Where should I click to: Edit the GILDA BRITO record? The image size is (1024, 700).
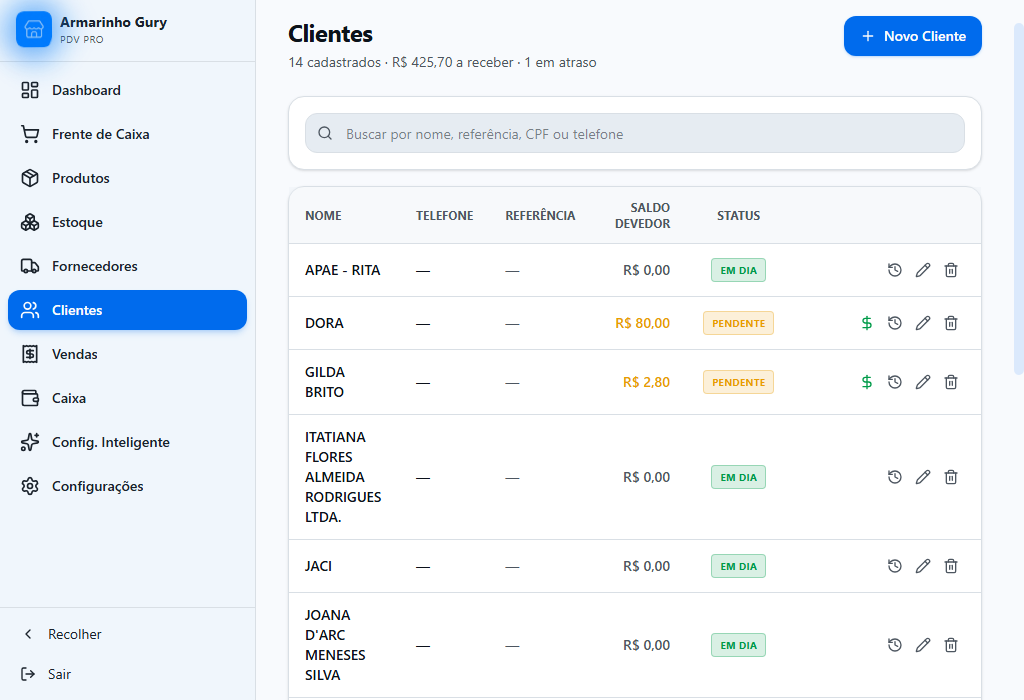point(923,382)
